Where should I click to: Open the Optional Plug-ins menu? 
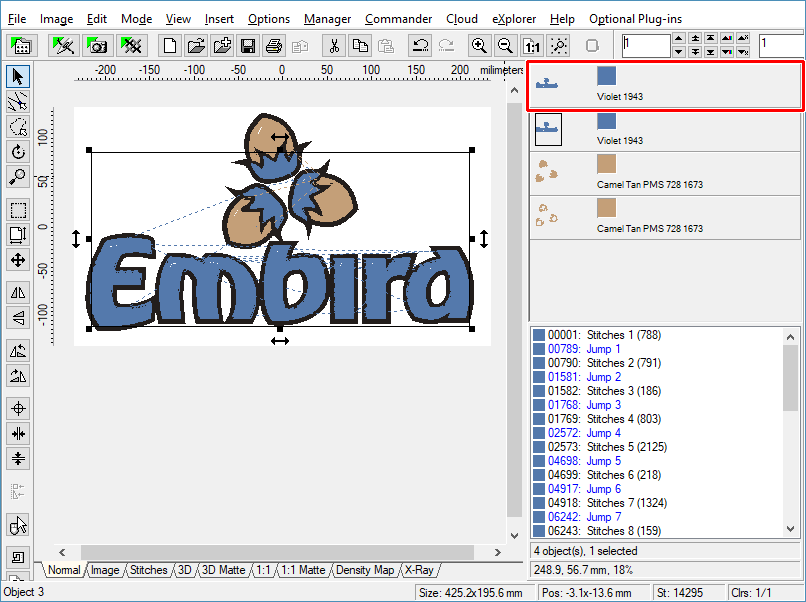(635, 19)
